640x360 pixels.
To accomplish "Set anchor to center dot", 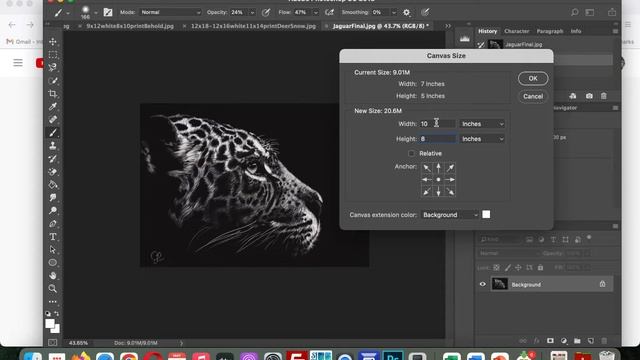I will 438,180.
